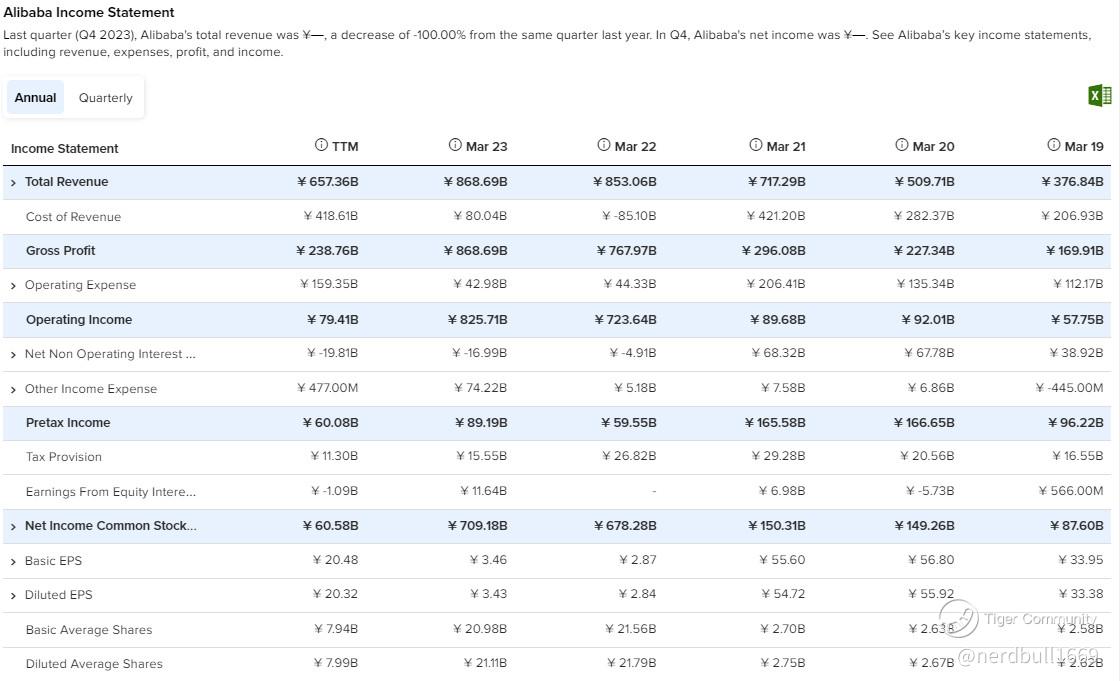The height and width of the screenshot is (681, 1120).
Task: Switch to the Quarterly tab
Action: click(x=105, y=98)
